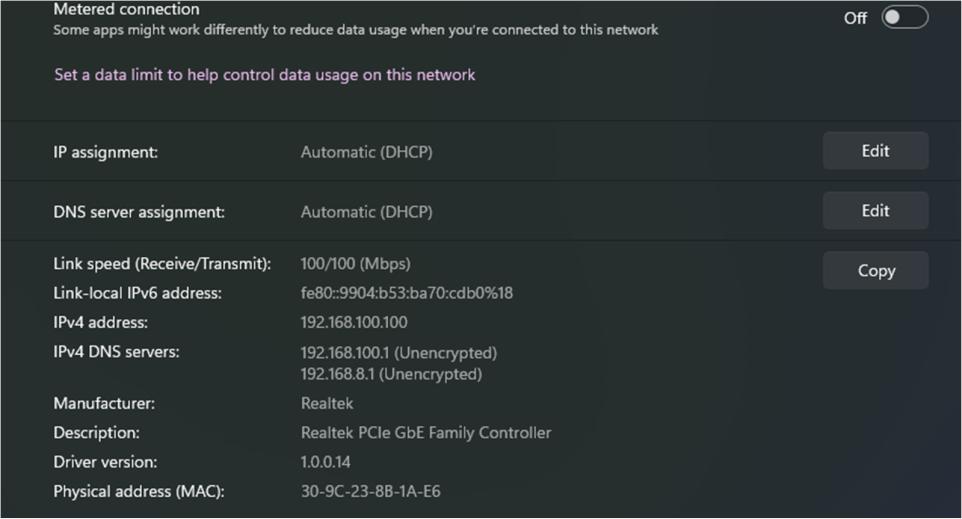Copy the network properties
962x519 pixels.
[x=875, y=271]
